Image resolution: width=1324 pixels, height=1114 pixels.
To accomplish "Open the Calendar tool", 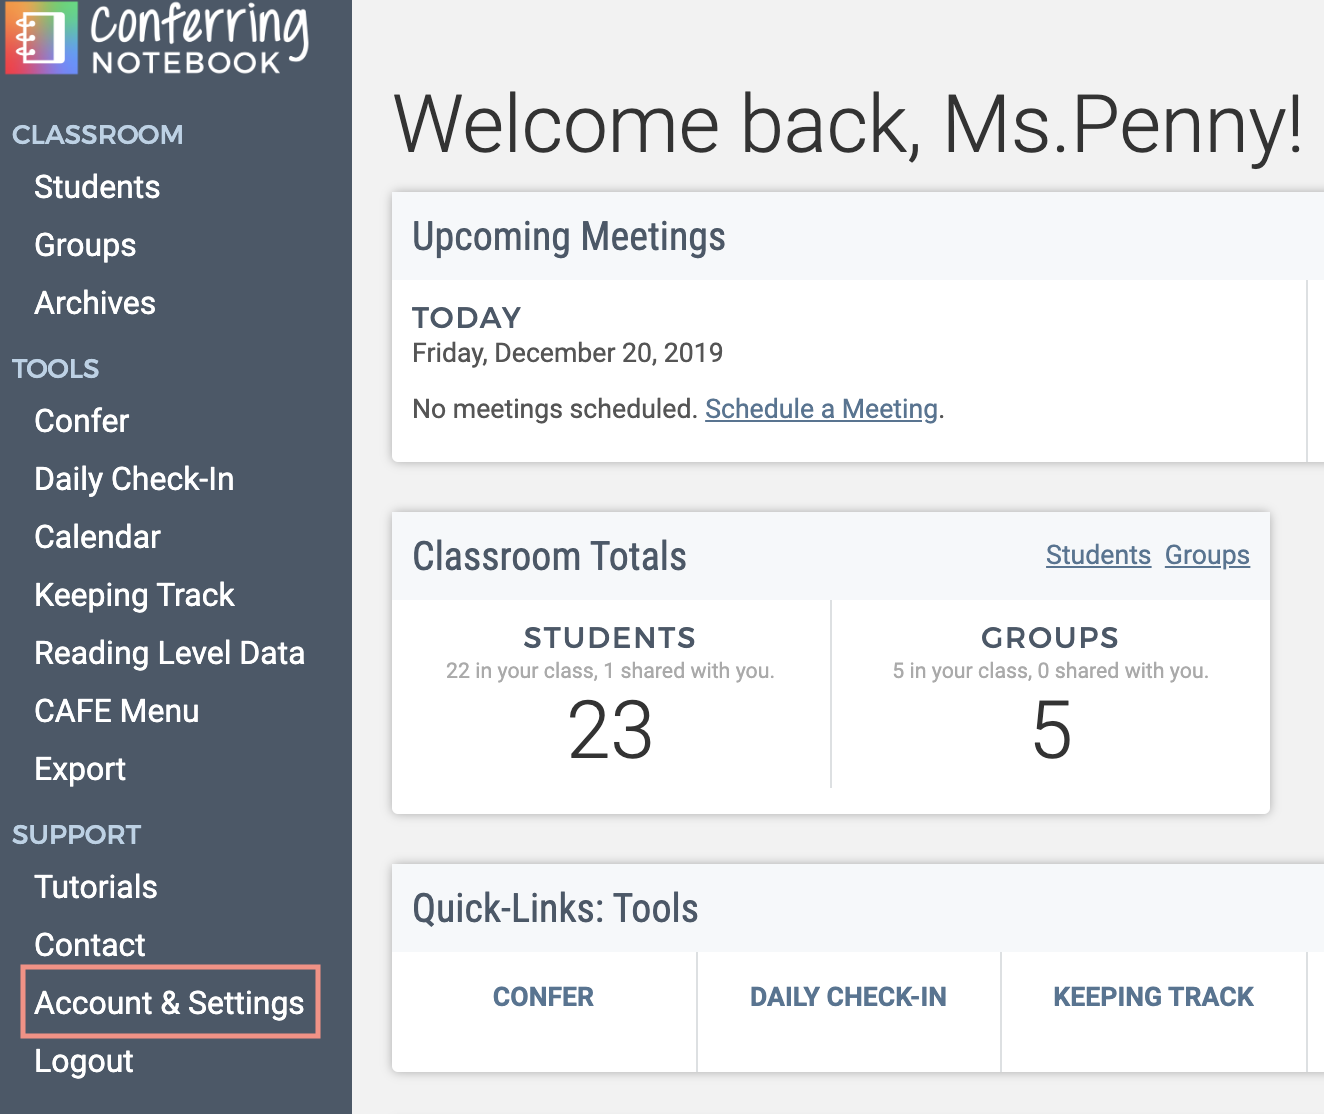I will (x=97, y=537).
